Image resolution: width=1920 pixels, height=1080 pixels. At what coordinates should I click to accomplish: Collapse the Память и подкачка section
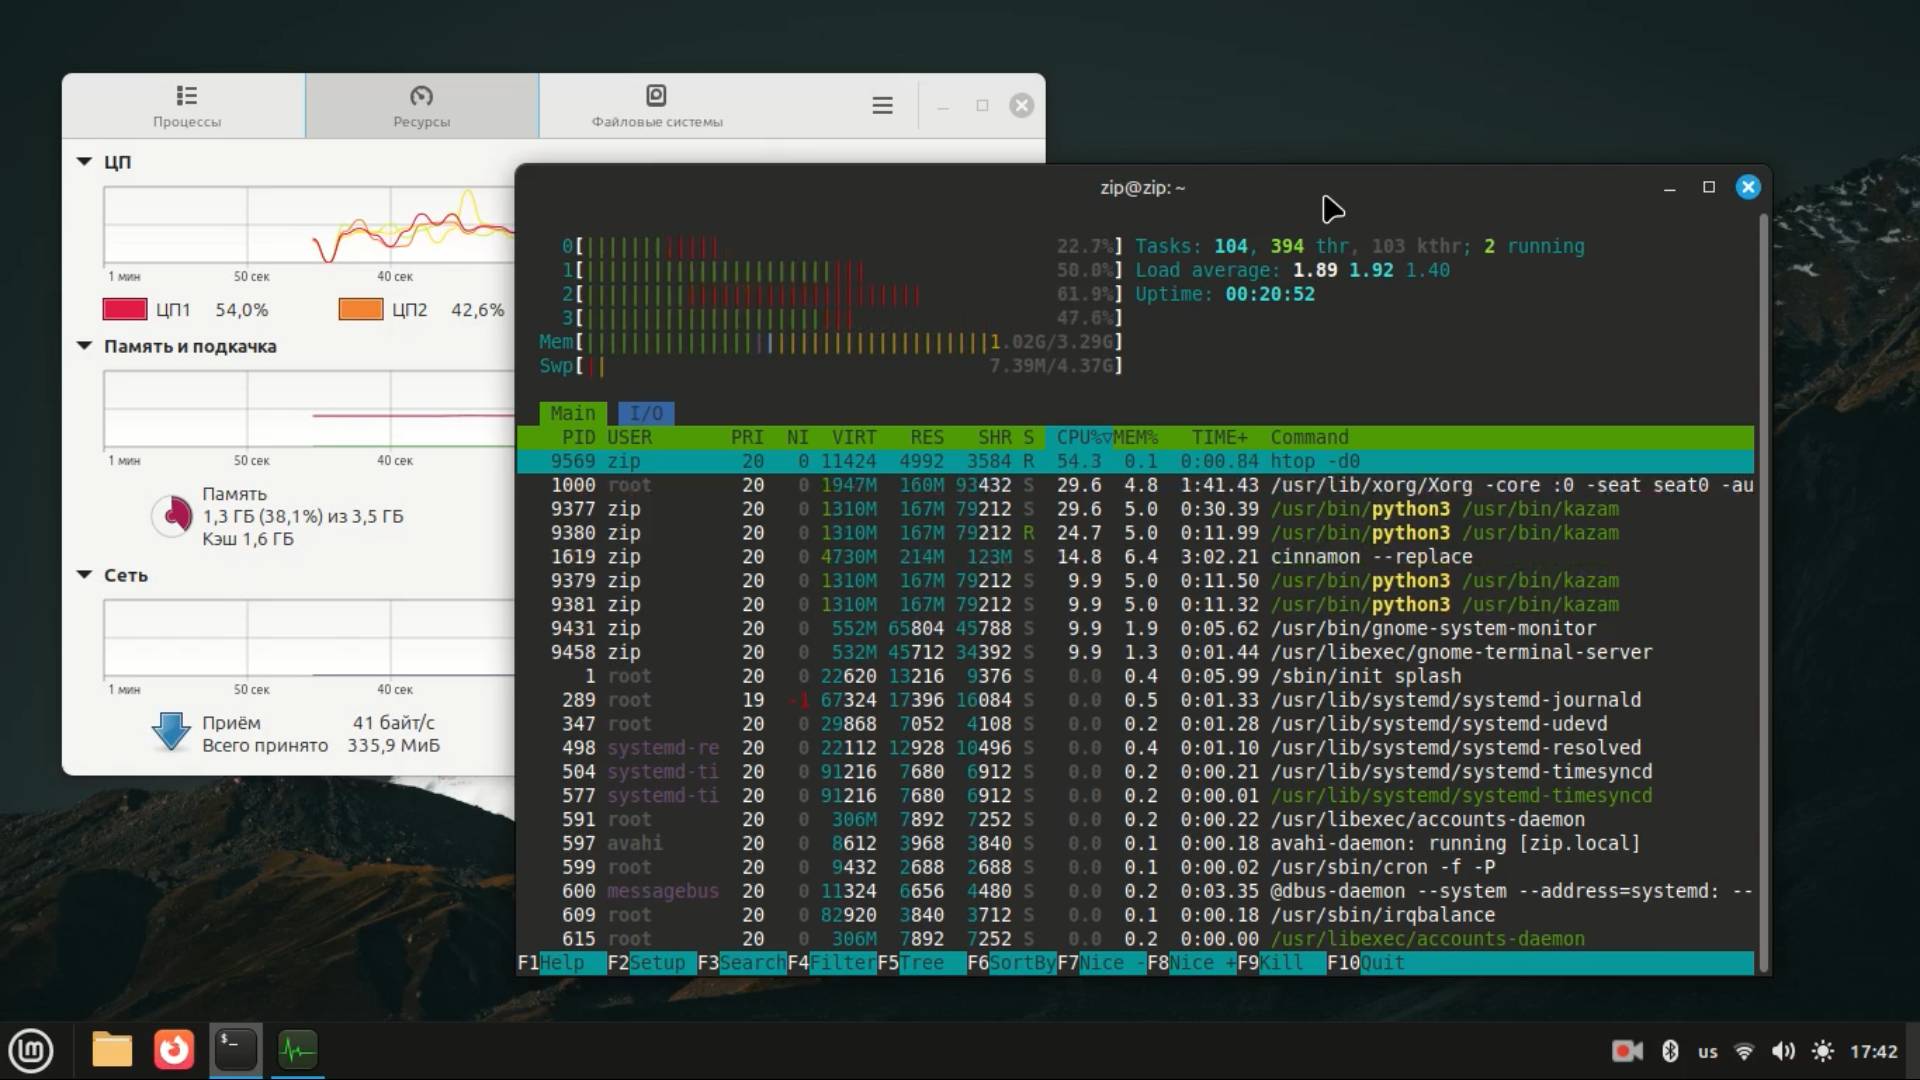(x=85, y=346)
